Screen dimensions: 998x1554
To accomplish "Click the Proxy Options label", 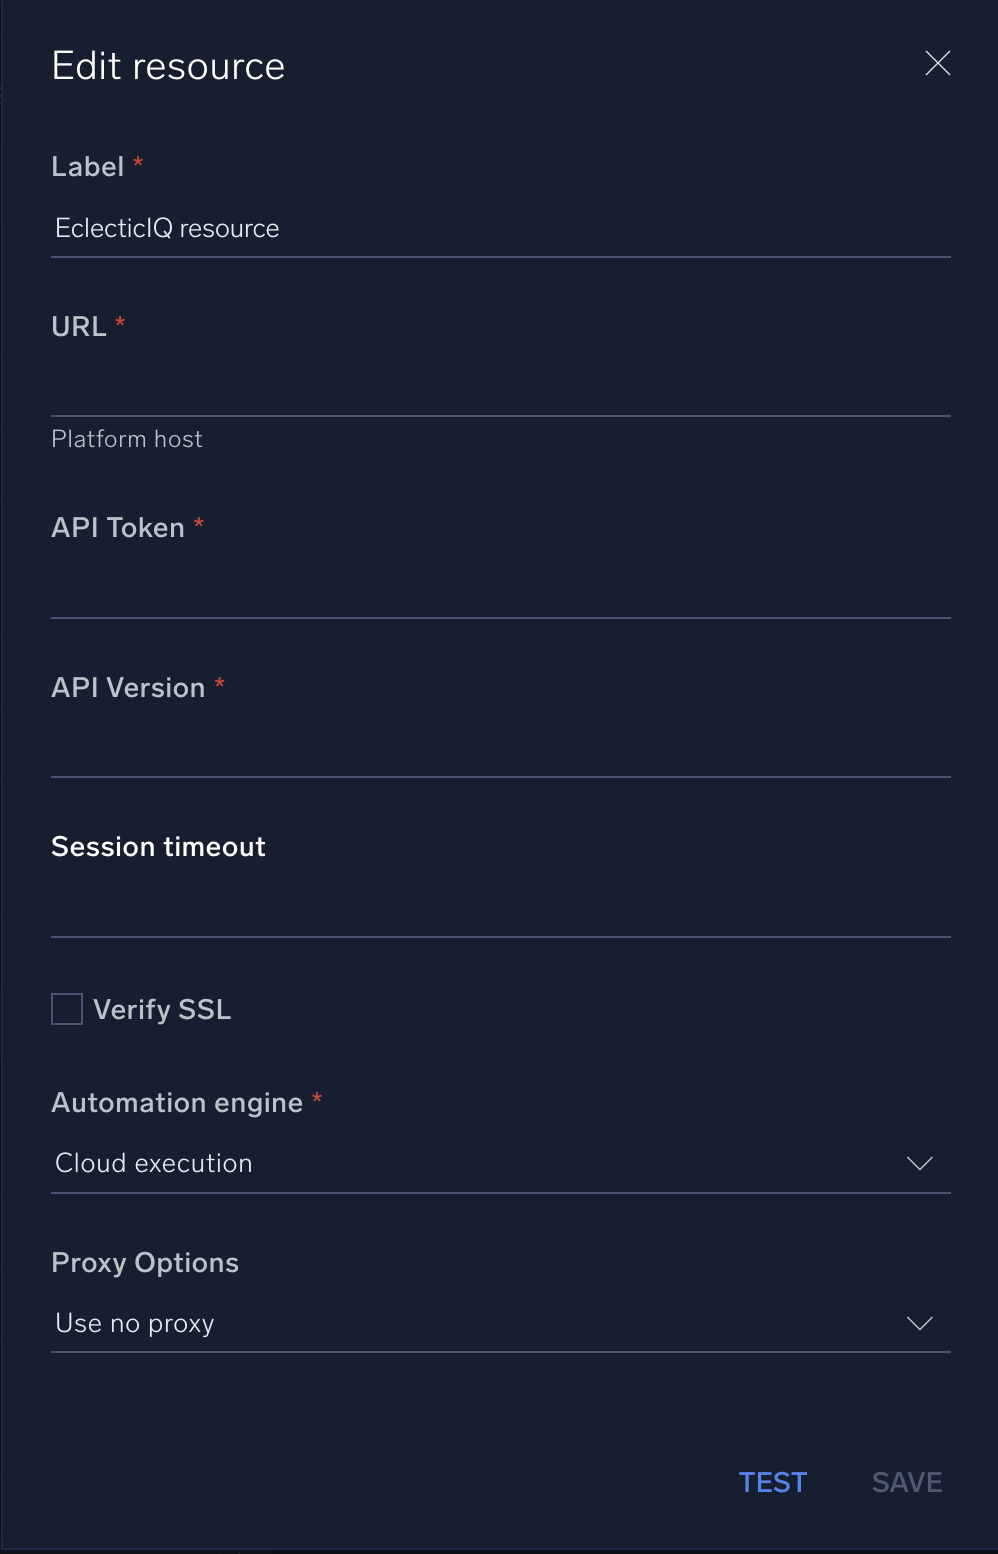I will click(145, 1263).
